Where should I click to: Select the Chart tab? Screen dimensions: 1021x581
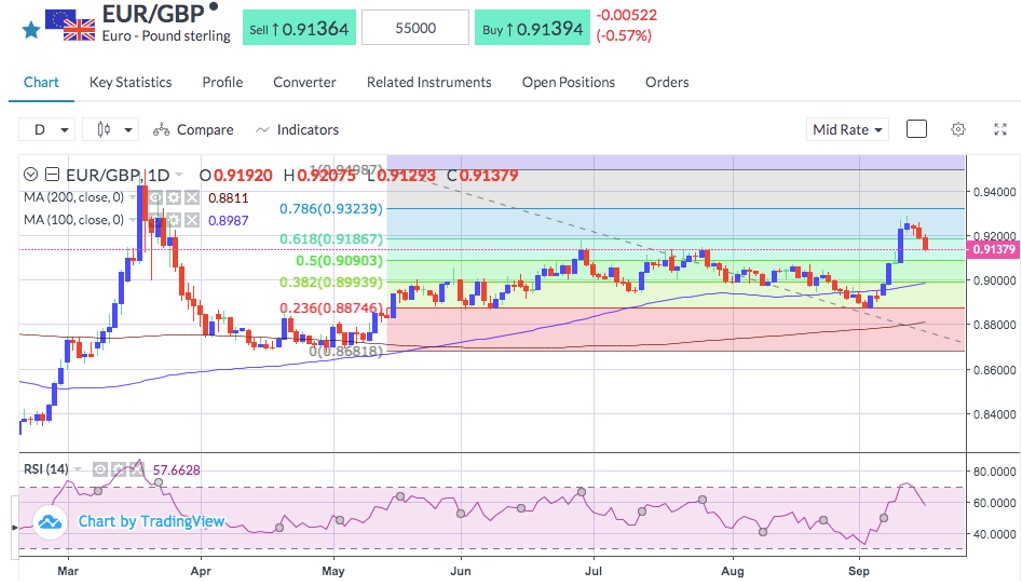pos(41,82)
